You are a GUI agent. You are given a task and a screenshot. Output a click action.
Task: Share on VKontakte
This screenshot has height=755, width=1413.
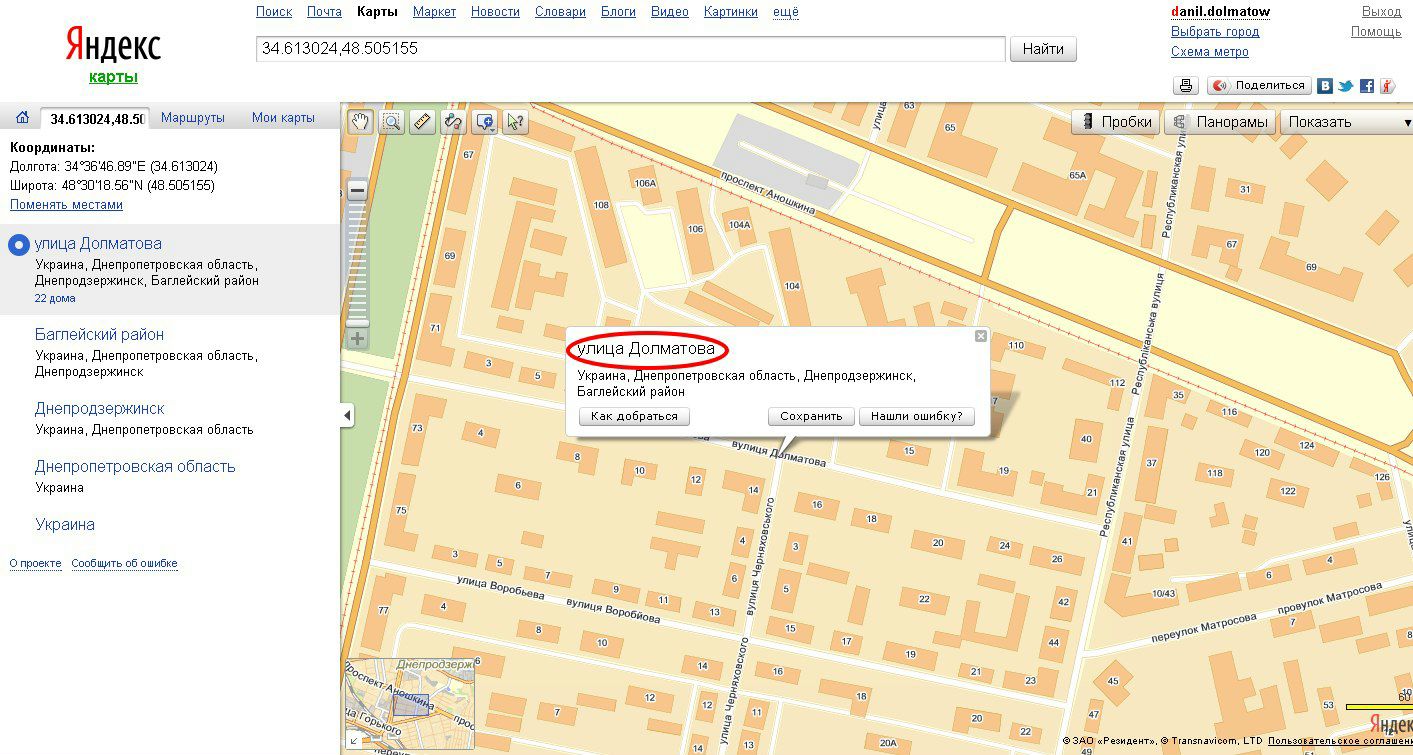pyautogui.click(x=1325, y=86)
